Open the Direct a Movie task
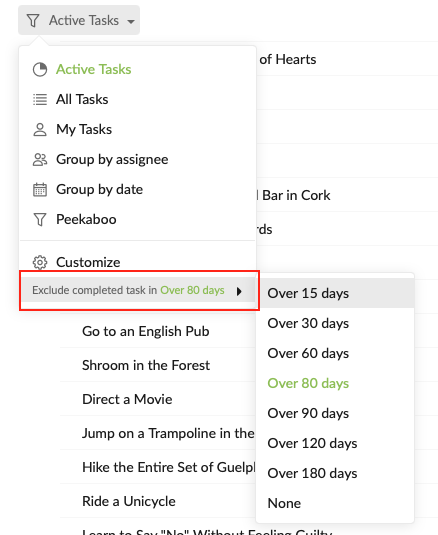438x535 pixels. pos(127,399)
